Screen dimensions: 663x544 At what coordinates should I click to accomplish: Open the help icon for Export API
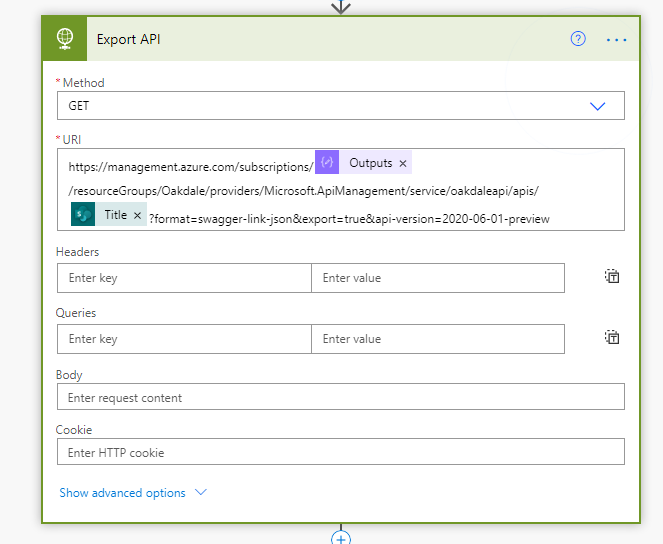click(x=578, y=39)
